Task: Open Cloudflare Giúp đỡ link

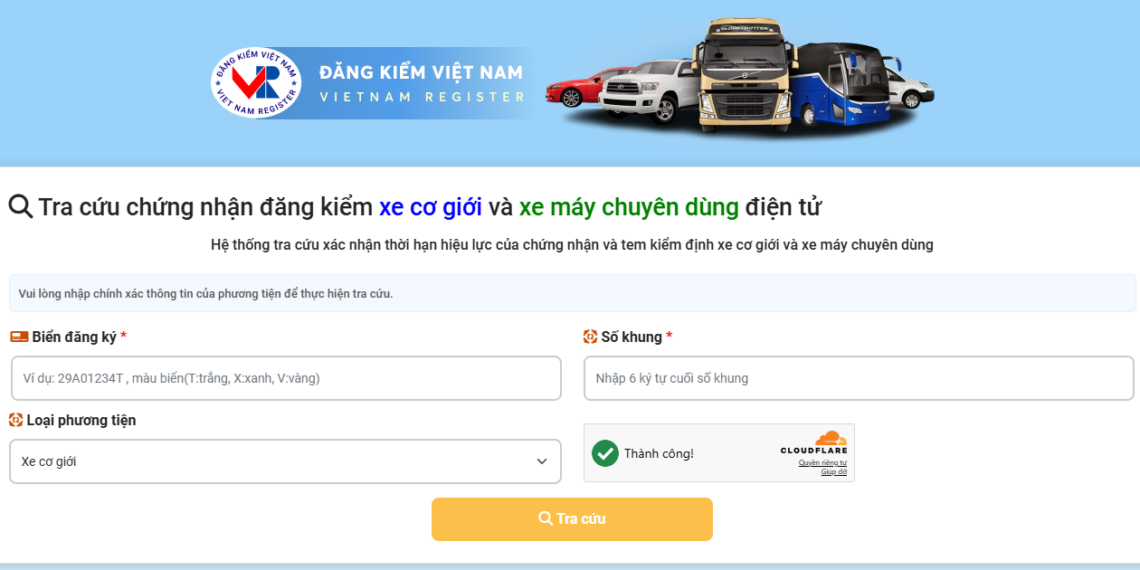Action: tap(834, 472)
